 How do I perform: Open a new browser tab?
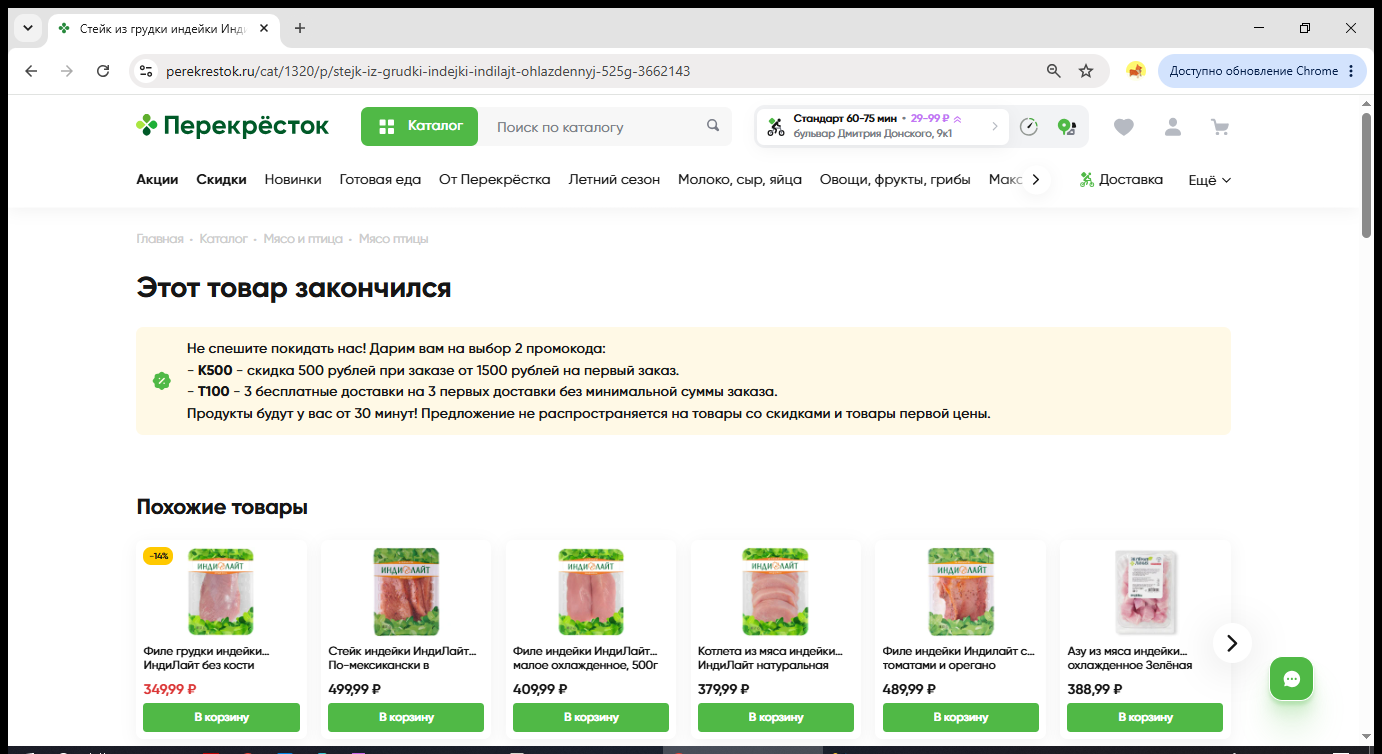click(300, 28)
